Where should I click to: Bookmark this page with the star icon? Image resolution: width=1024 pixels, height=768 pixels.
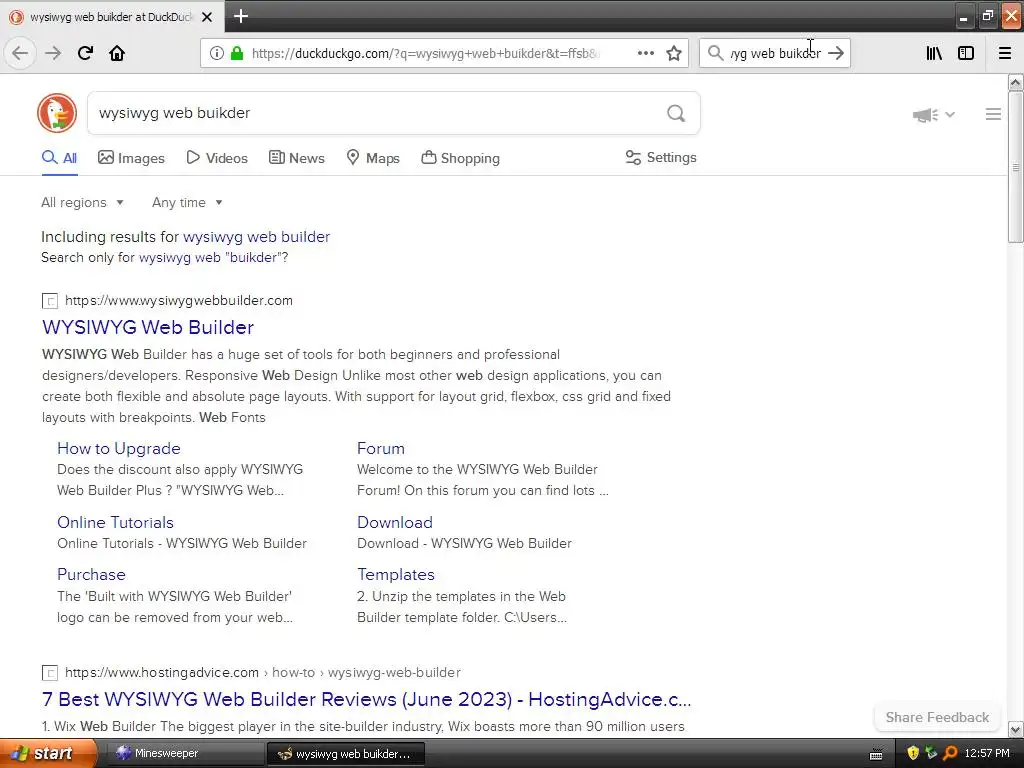[674, 53]
